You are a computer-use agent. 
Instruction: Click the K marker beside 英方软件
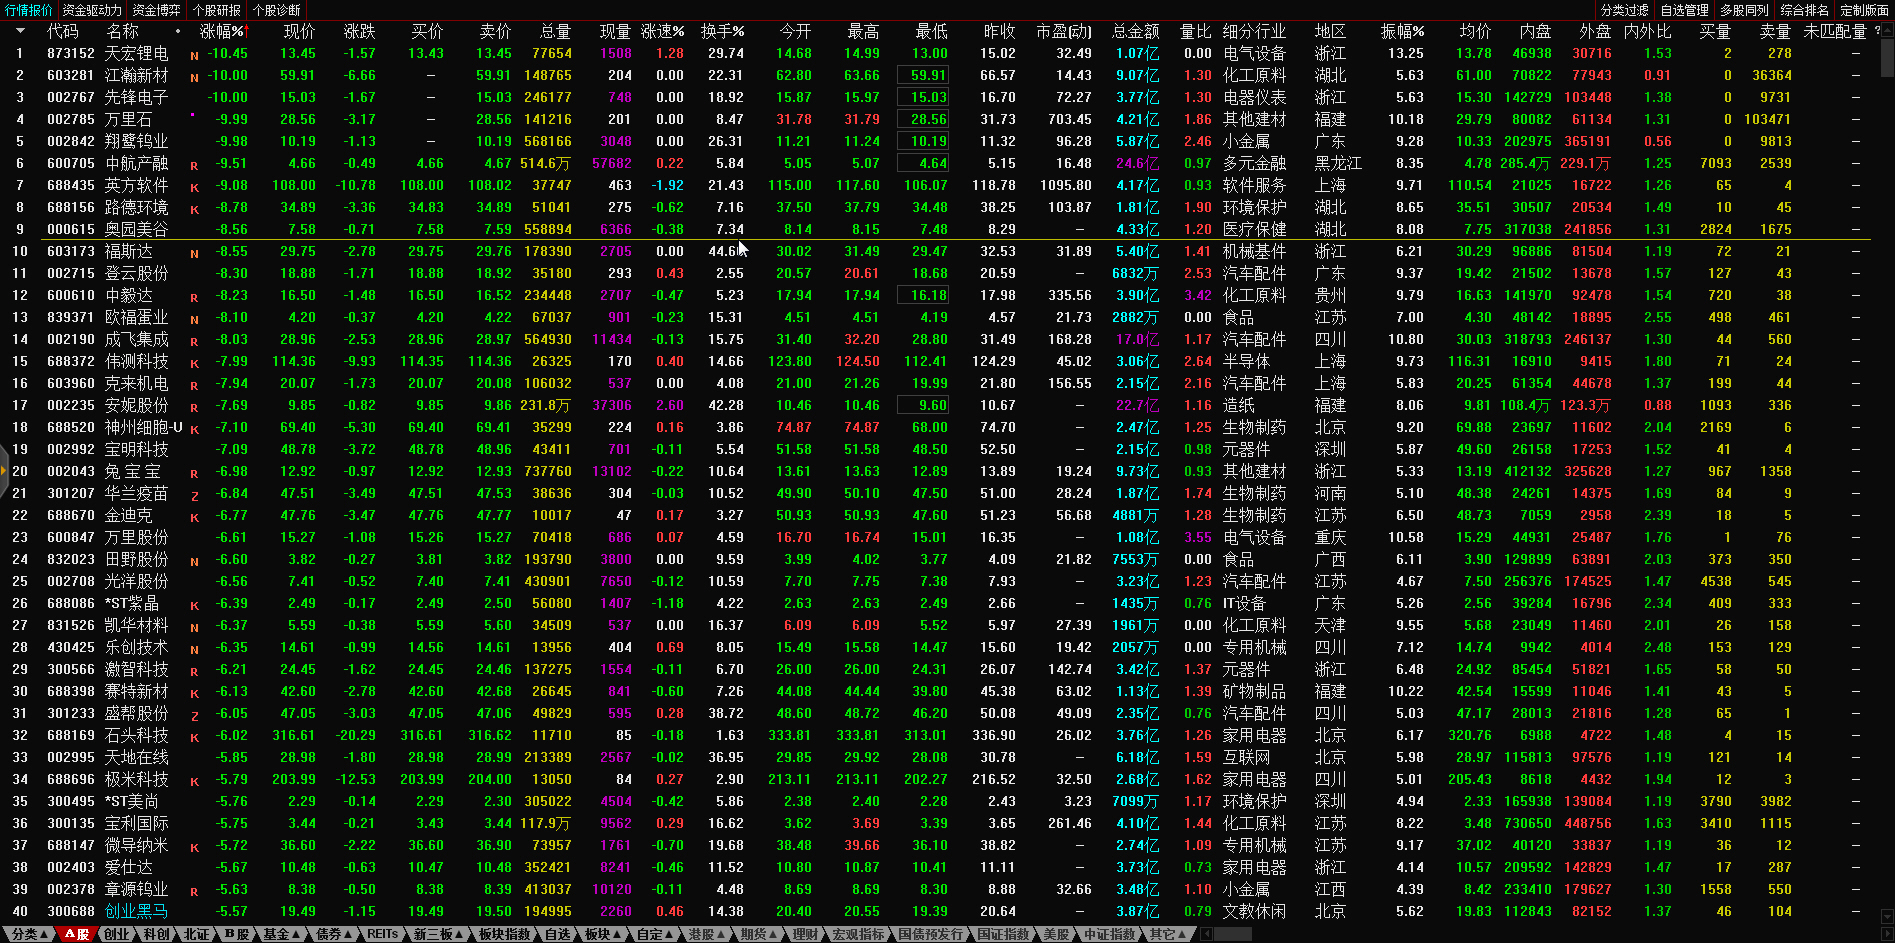click(194, 187)
